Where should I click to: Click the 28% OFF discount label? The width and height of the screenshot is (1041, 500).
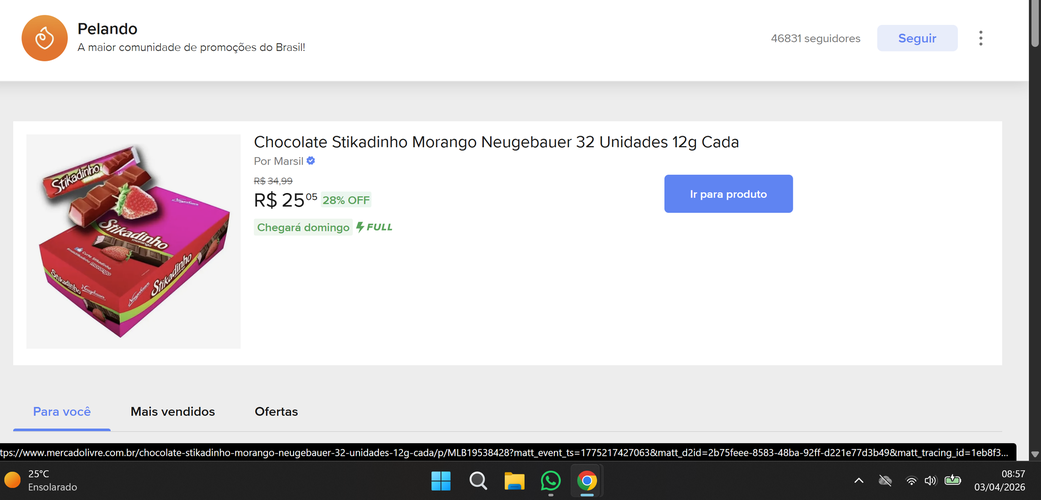[346, 200]
